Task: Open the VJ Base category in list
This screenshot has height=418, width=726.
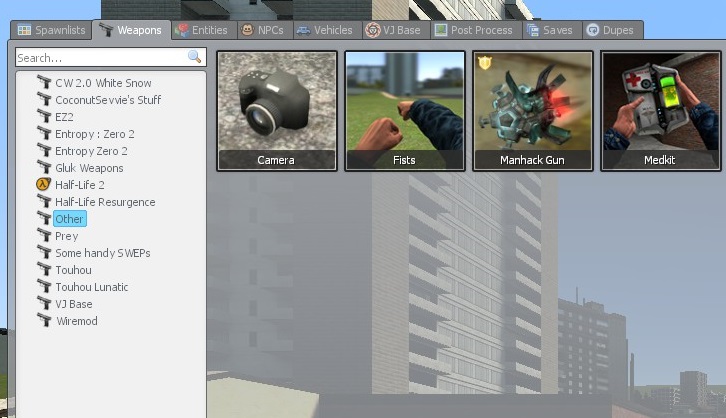Action: (74, 304)
